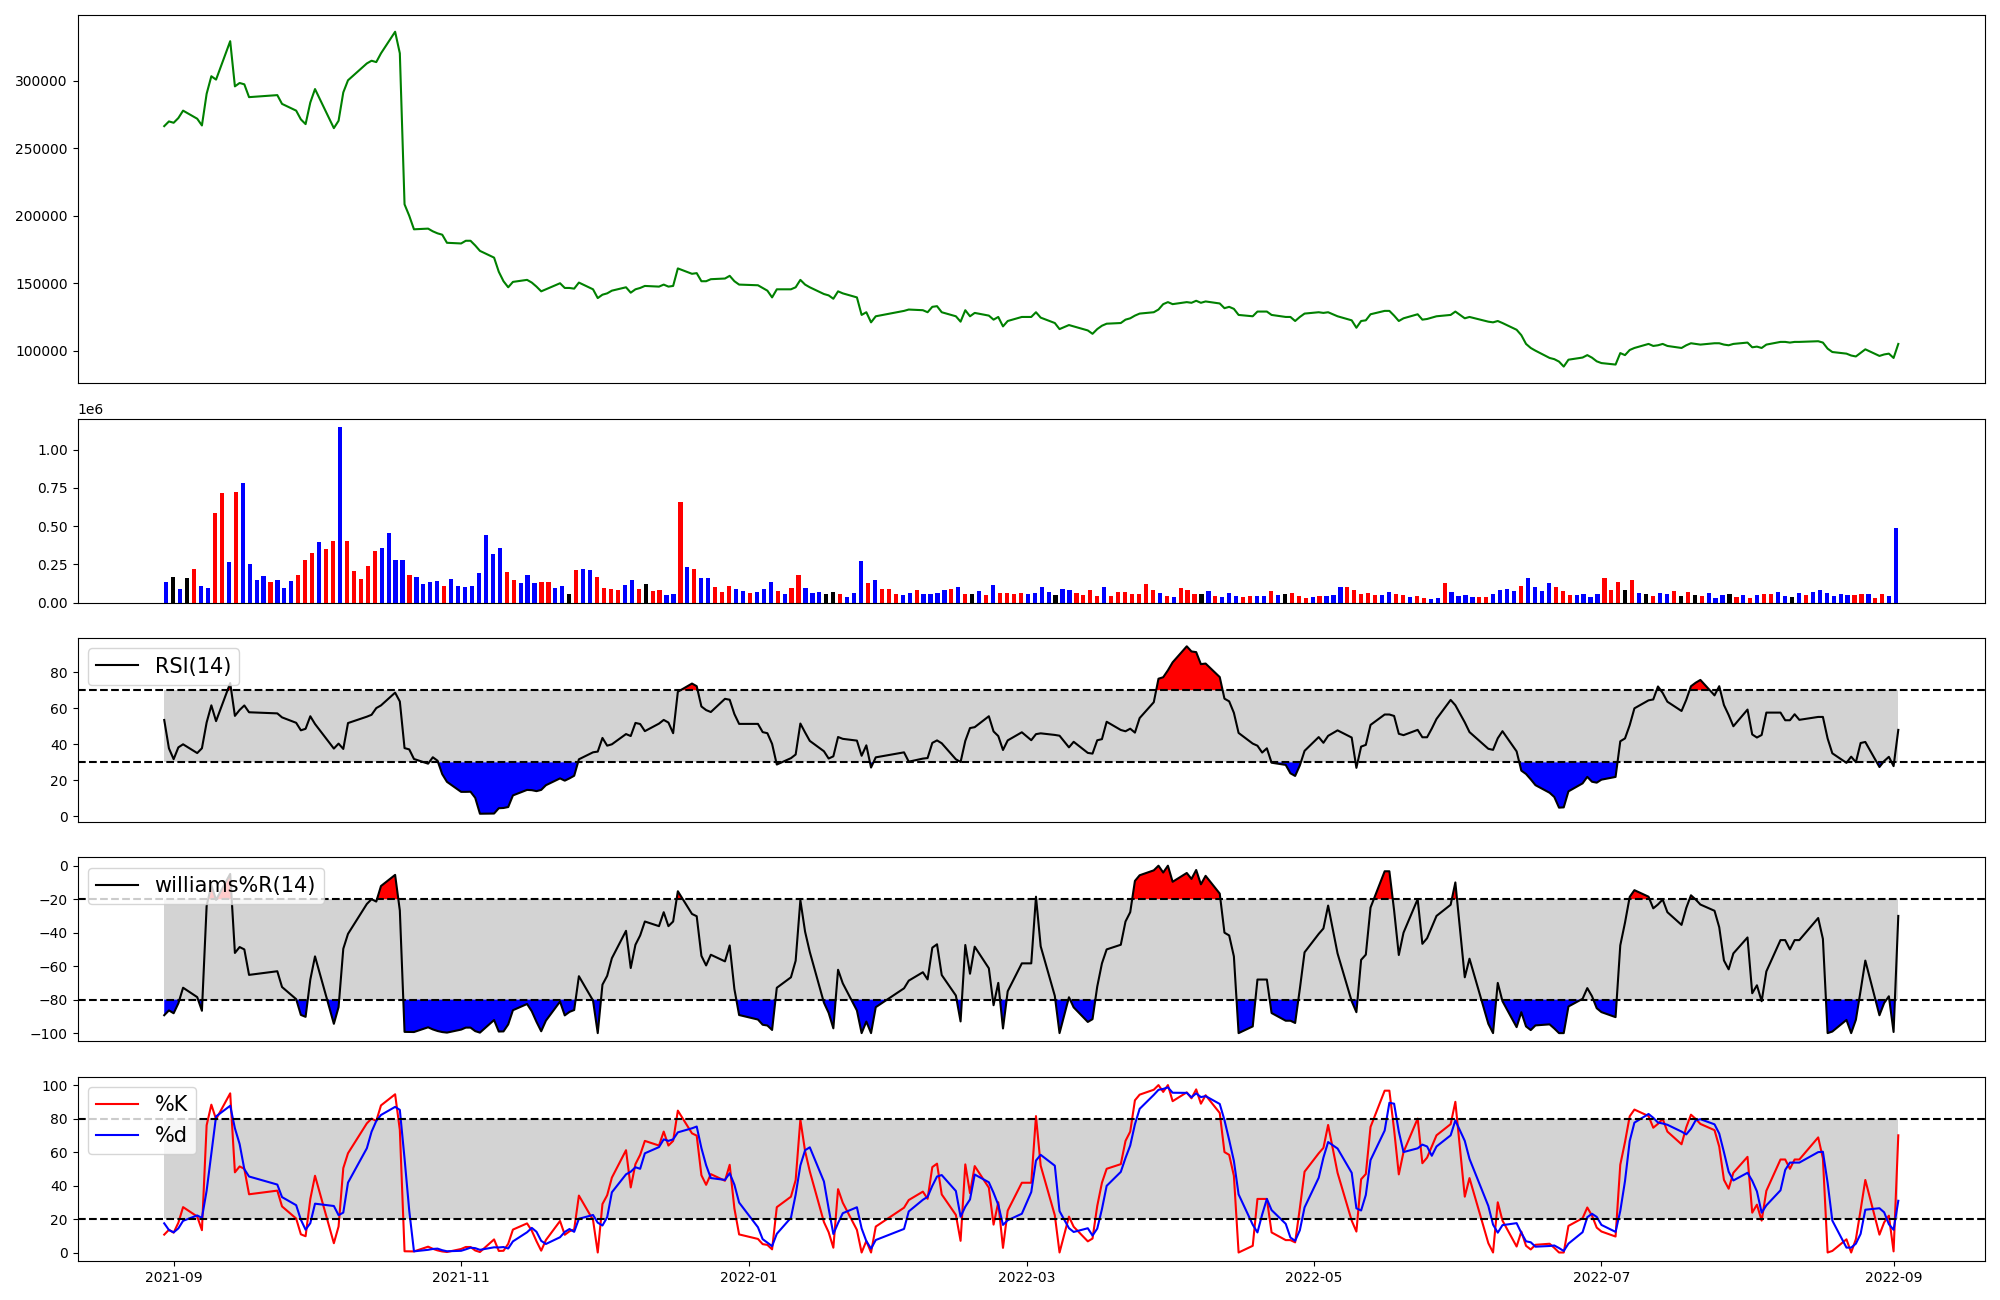Click the 2022-07 x-axis tick label
Viewport: 2000px width, 1300px height.
tap(1601, 1277)
